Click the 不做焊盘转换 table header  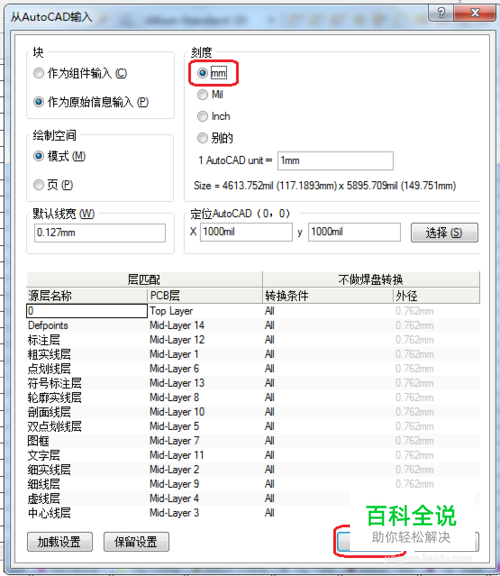(x=371, y=280)
